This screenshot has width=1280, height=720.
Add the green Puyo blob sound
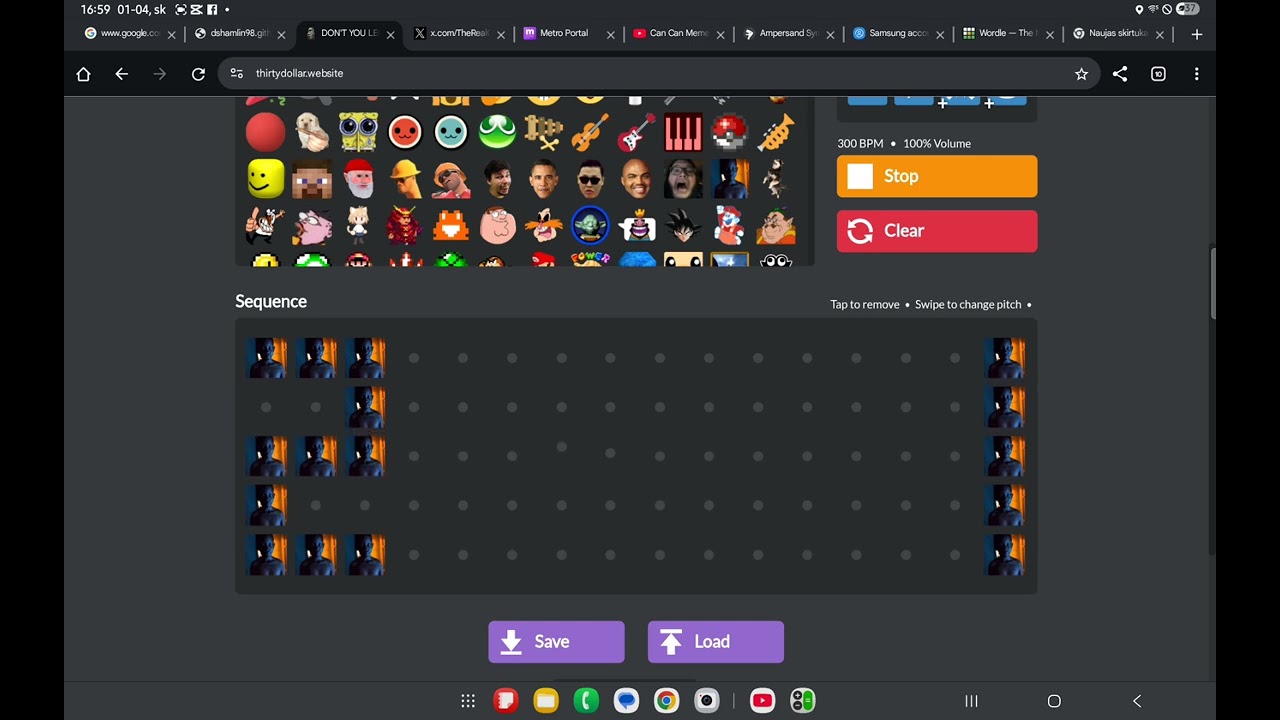pos(497,132)
